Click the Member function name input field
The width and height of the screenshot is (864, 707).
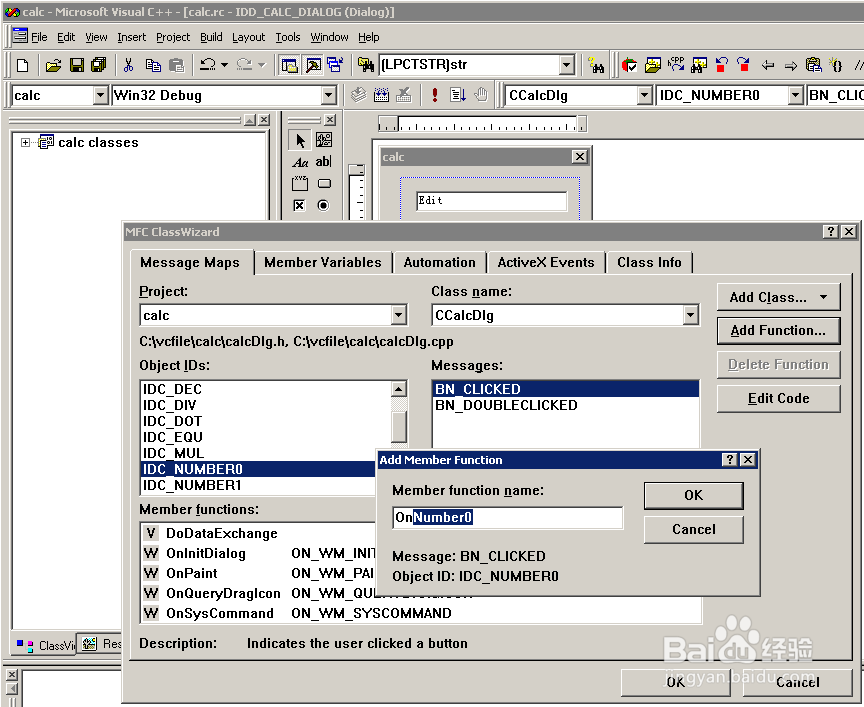(507, 517)
